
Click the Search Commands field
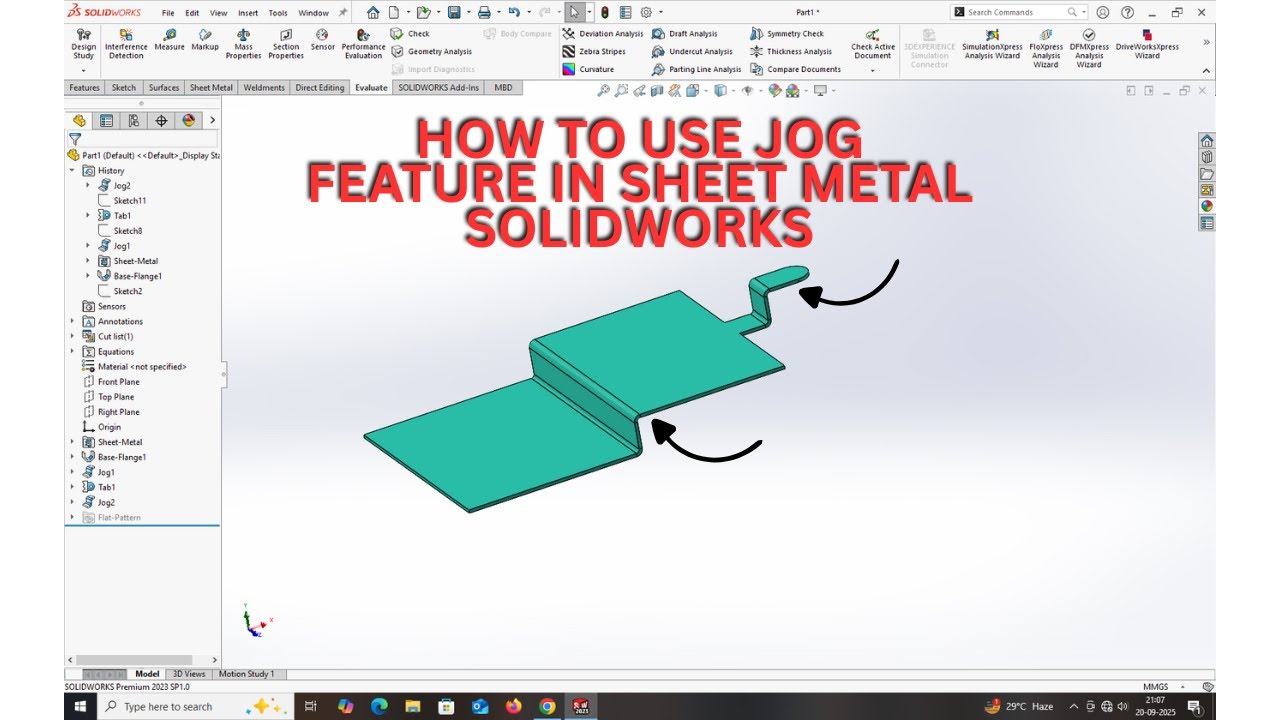[1017, 12]
